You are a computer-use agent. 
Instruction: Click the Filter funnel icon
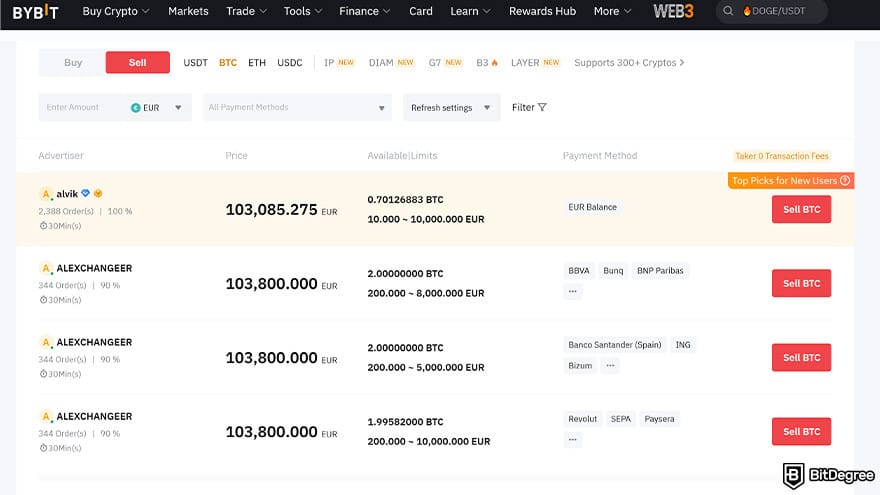point(542,107)
